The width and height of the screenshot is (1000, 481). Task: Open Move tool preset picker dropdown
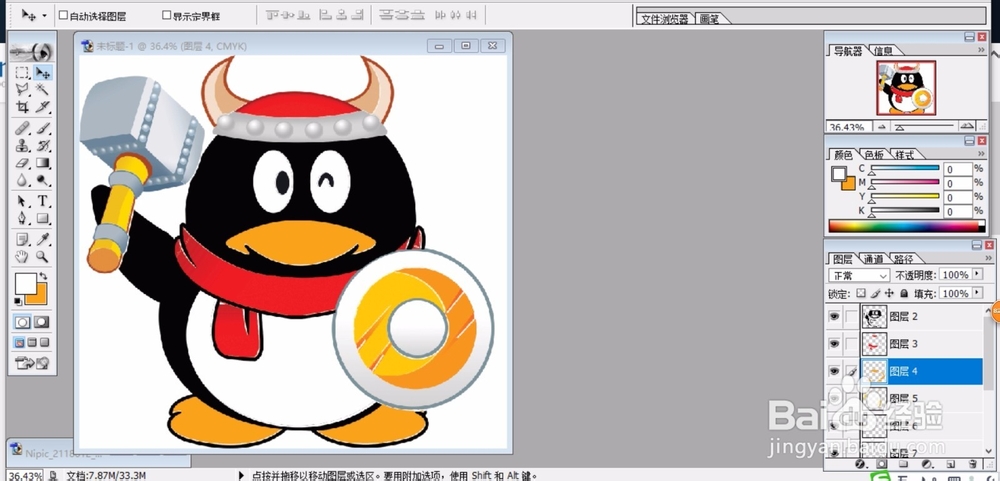[x=44, y=15]
